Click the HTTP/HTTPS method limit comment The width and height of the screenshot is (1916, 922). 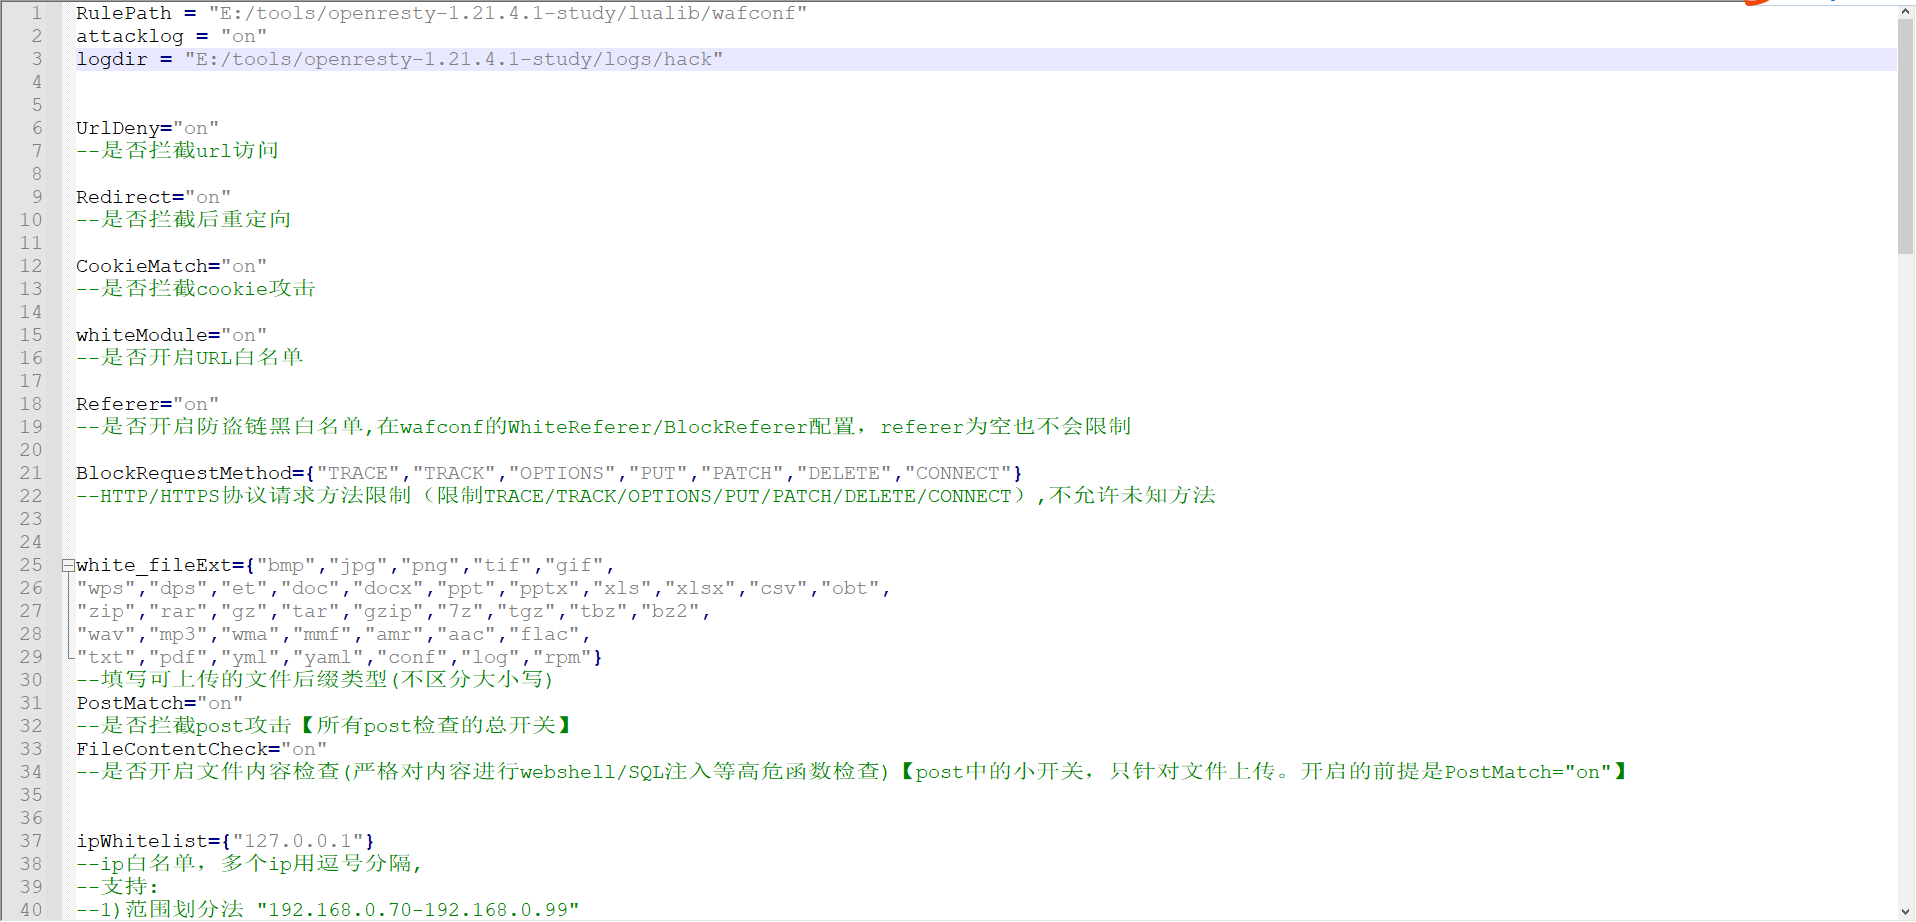coord(645,496)
